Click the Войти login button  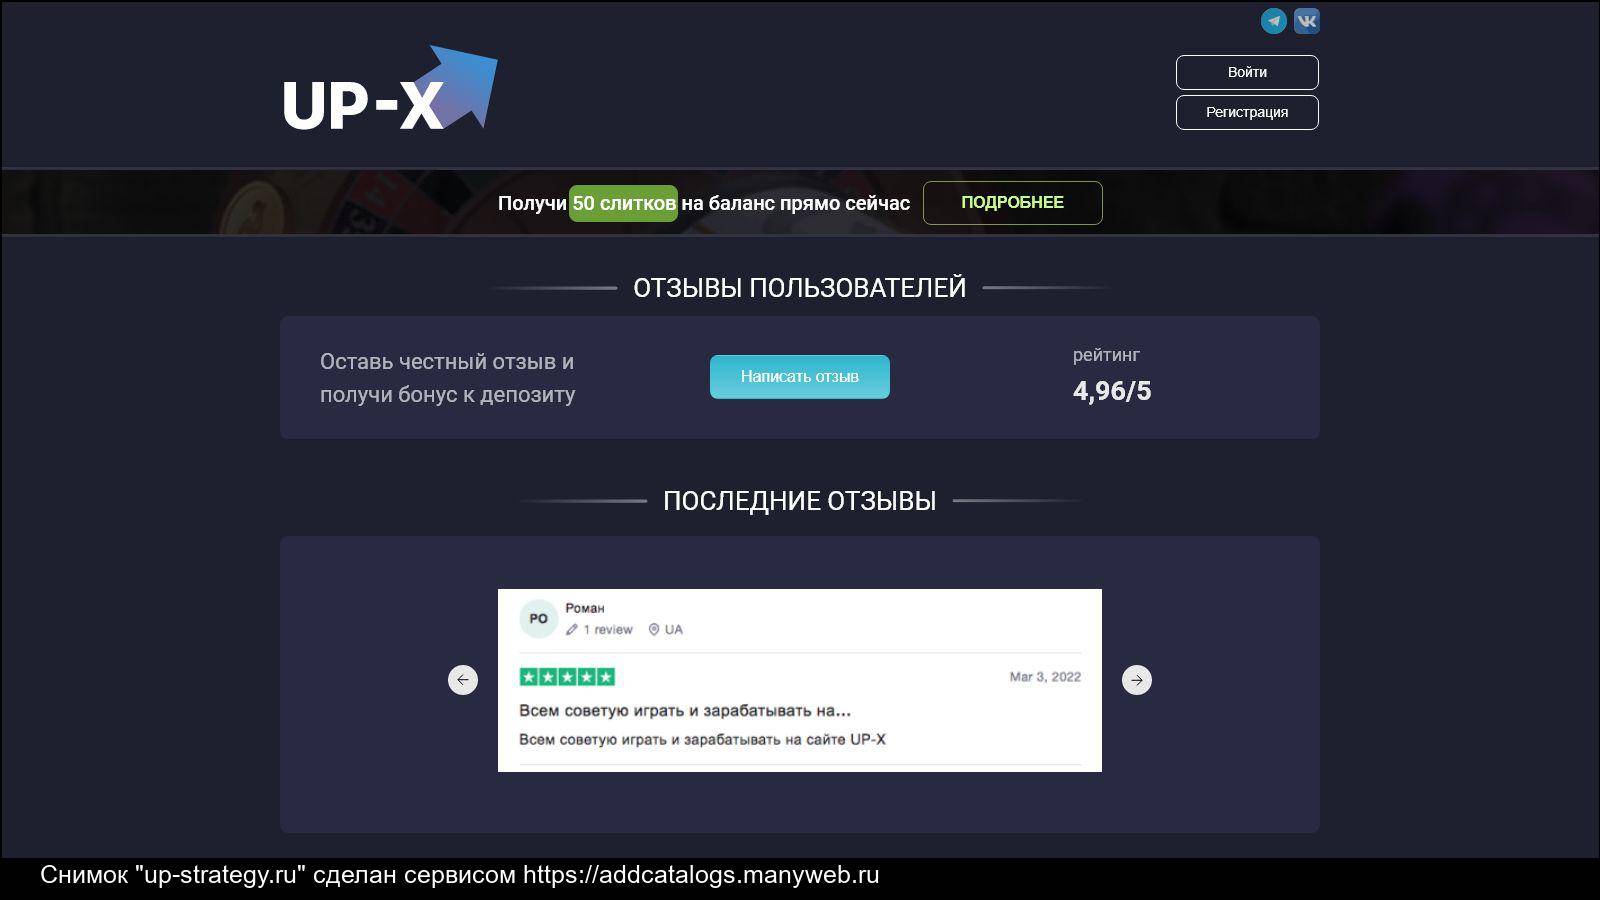pos(1247,72)
